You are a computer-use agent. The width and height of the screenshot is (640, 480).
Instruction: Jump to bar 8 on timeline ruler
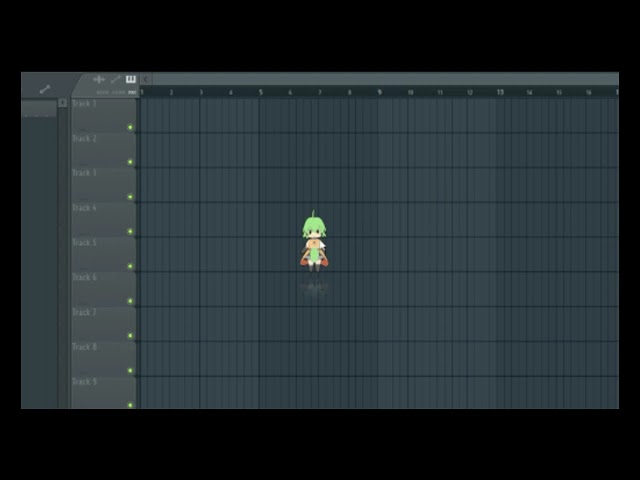click(x=350, y=93)
